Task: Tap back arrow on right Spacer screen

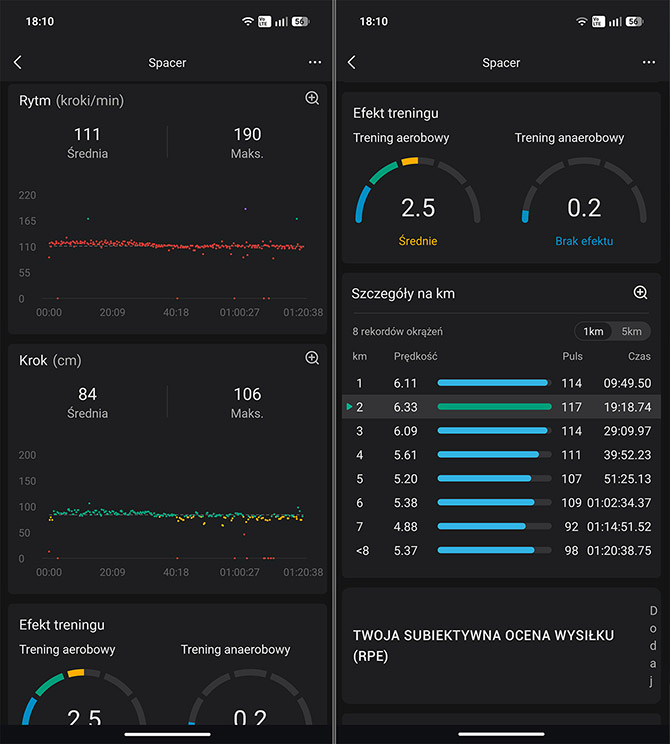Action: coord(352,62)
